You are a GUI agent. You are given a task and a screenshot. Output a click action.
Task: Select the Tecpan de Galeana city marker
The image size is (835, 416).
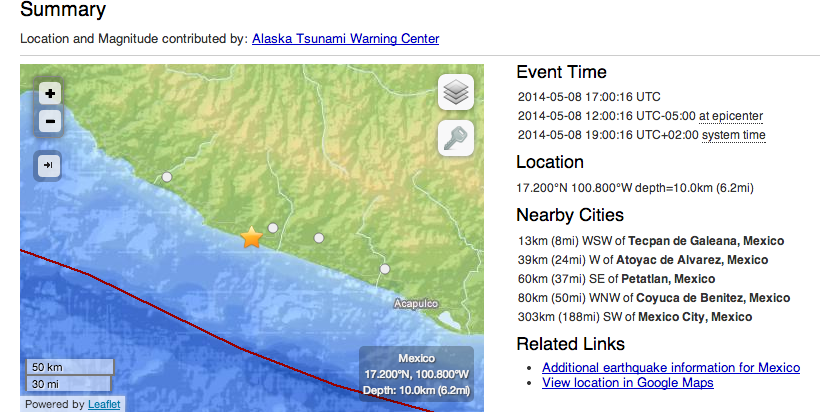point(273,228)
